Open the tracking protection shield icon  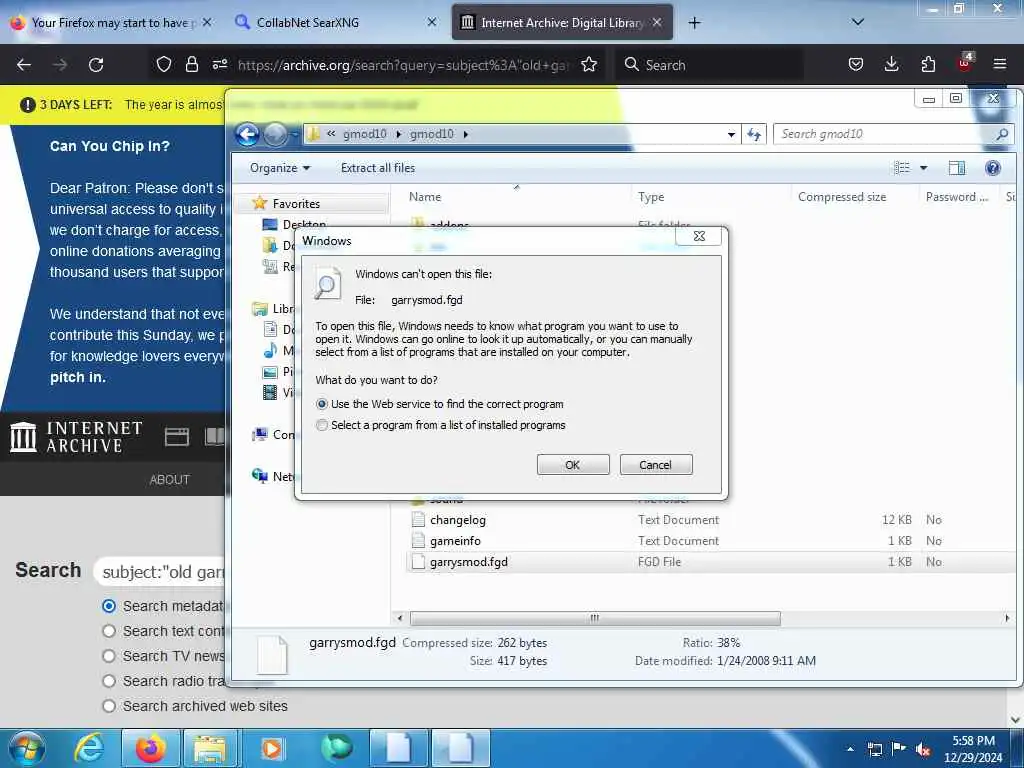[x=163, y=64]
